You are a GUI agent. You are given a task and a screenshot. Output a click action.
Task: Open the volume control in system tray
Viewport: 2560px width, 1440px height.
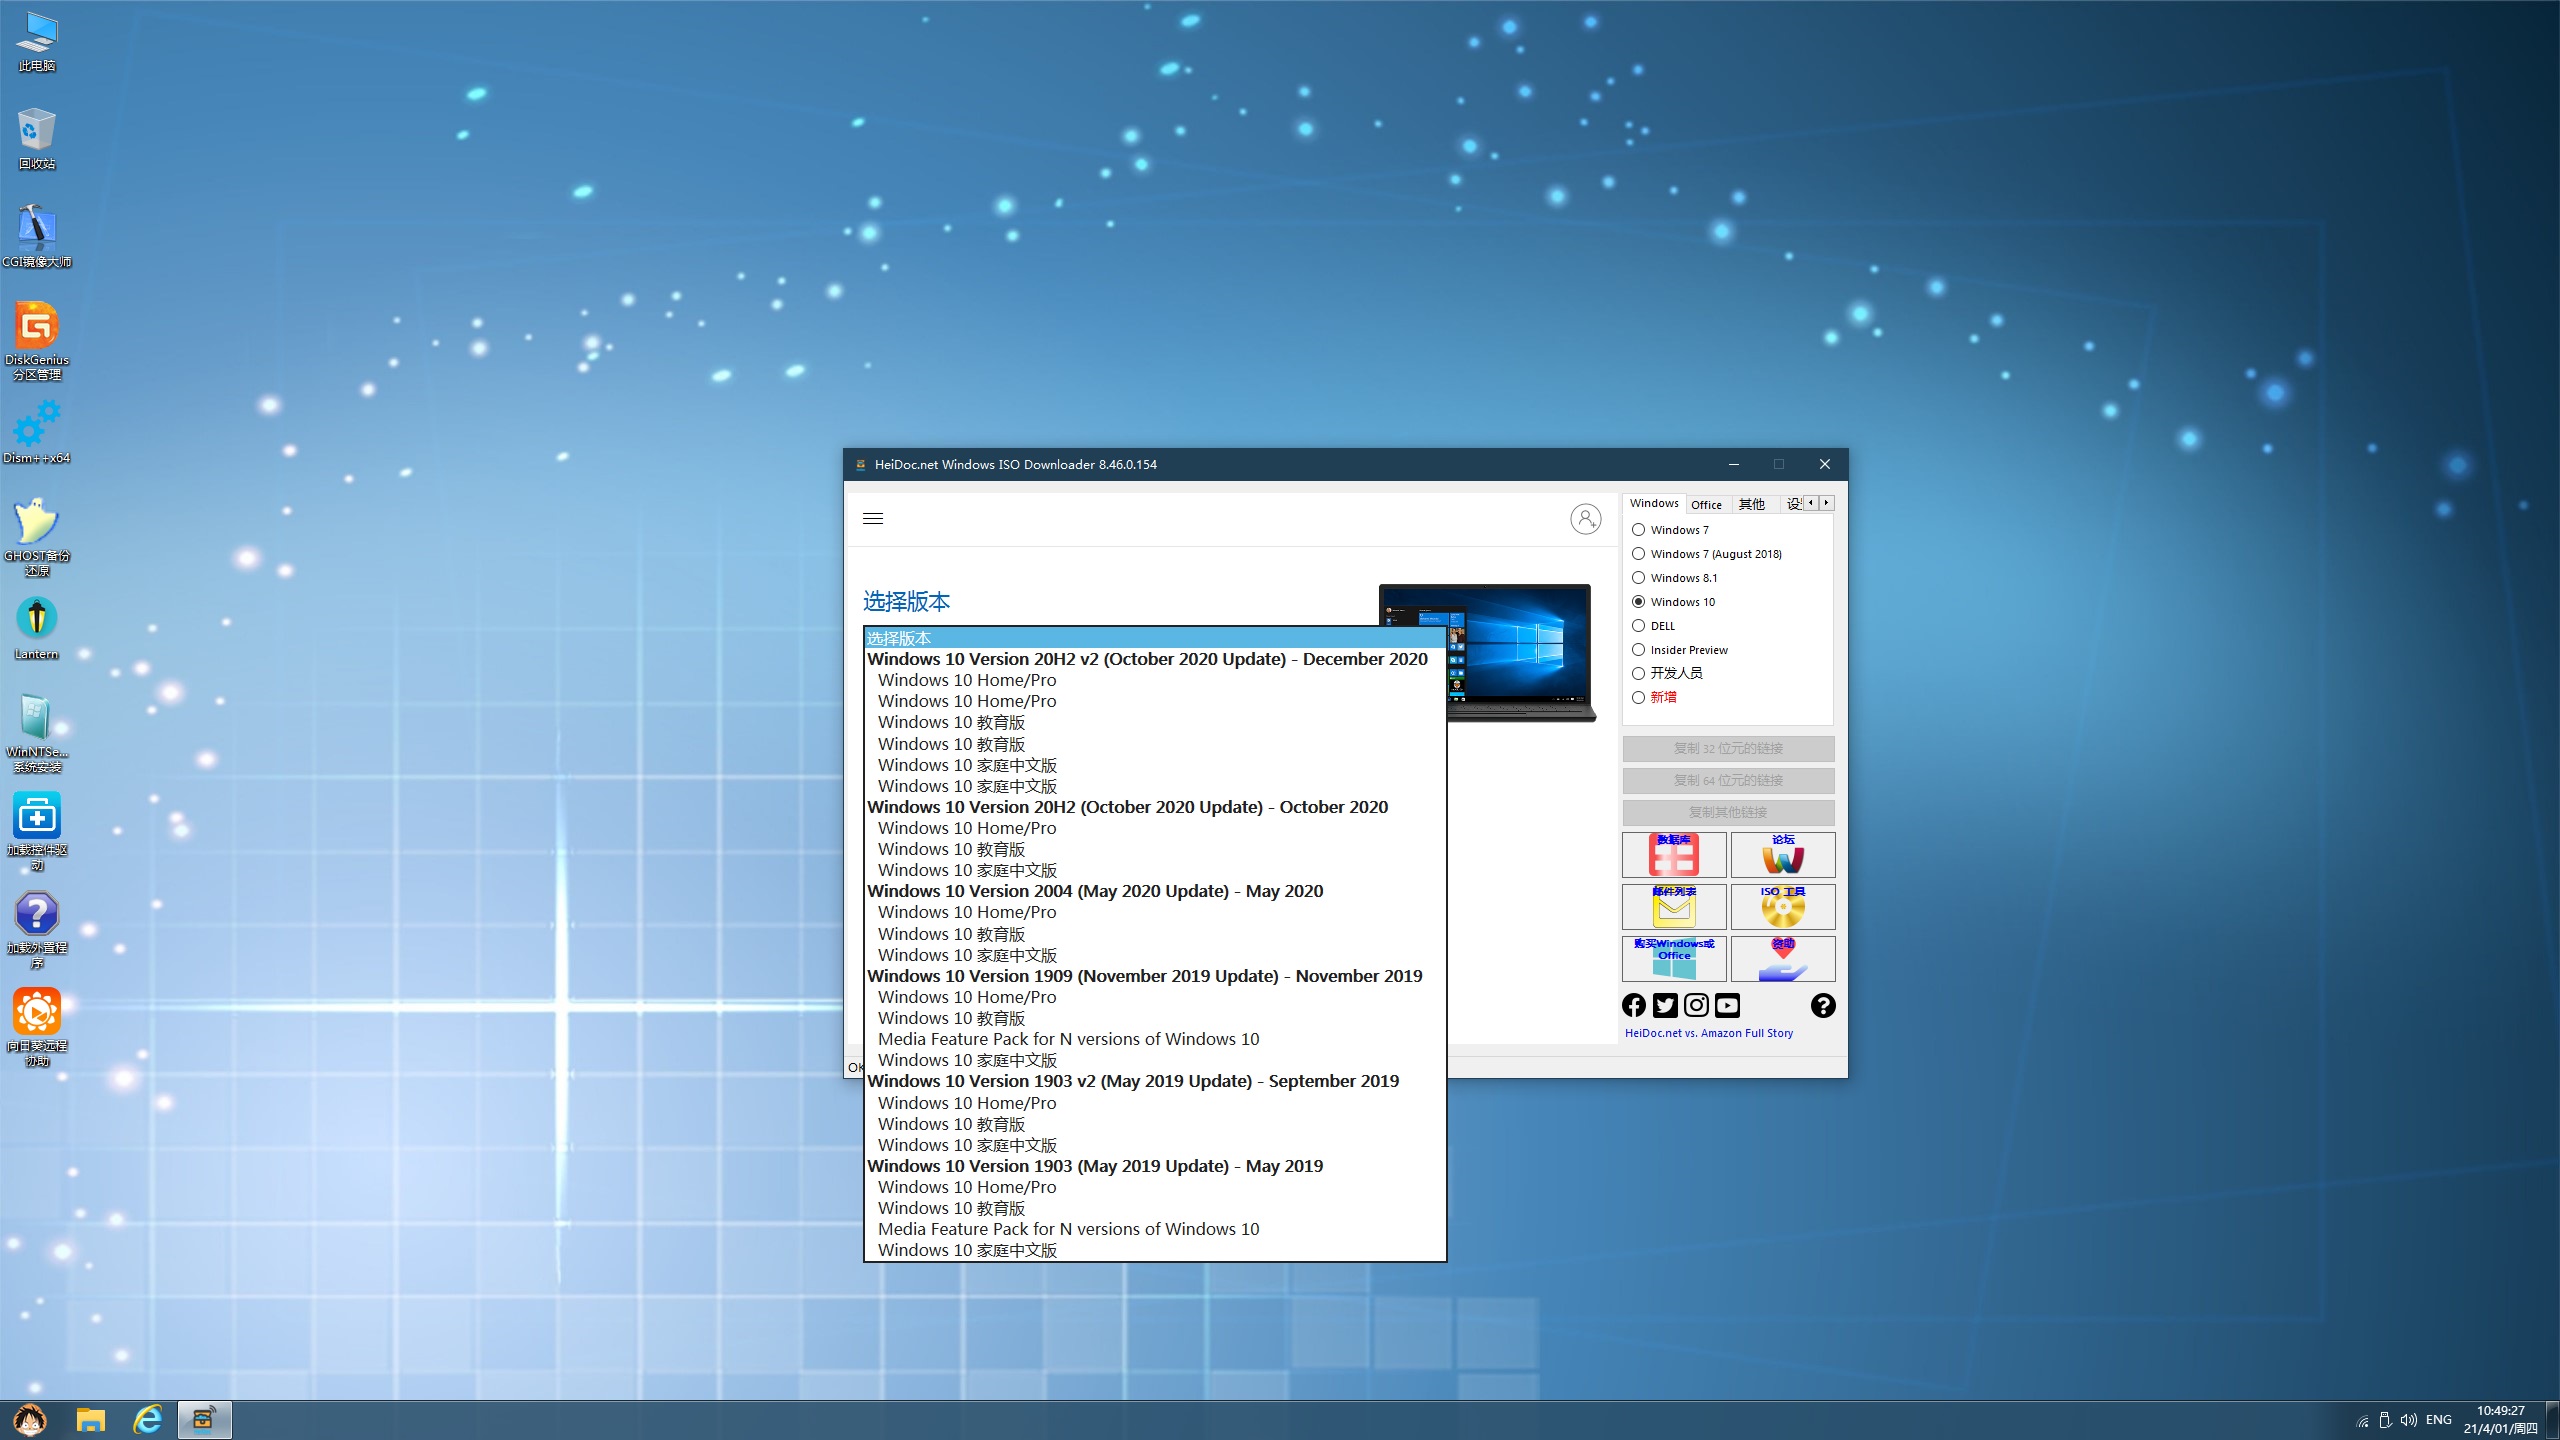point(2408,1420)
